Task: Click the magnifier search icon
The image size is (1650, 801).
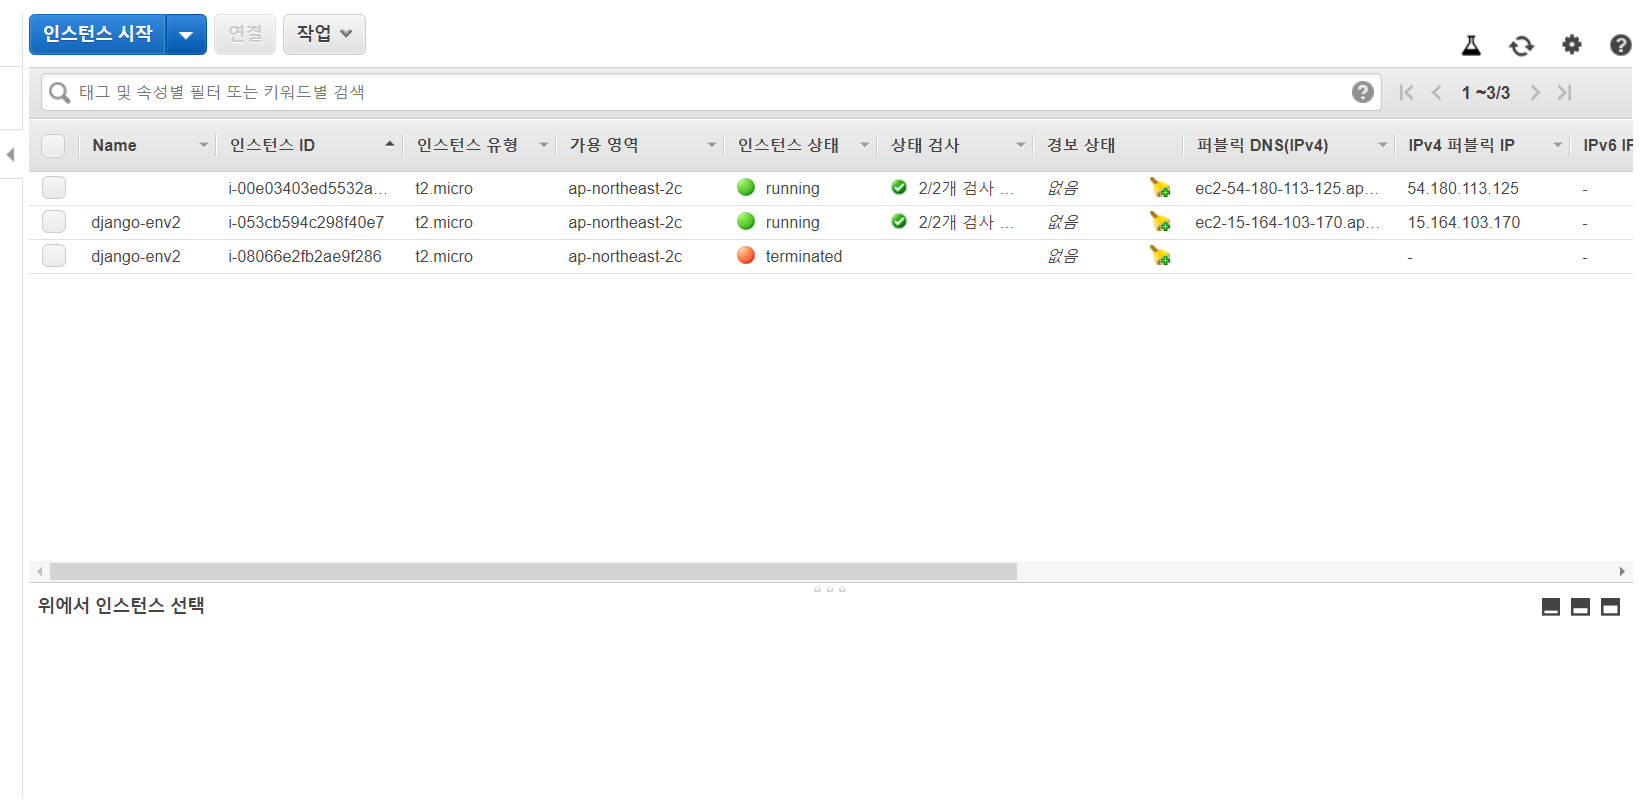Action: 60,92
